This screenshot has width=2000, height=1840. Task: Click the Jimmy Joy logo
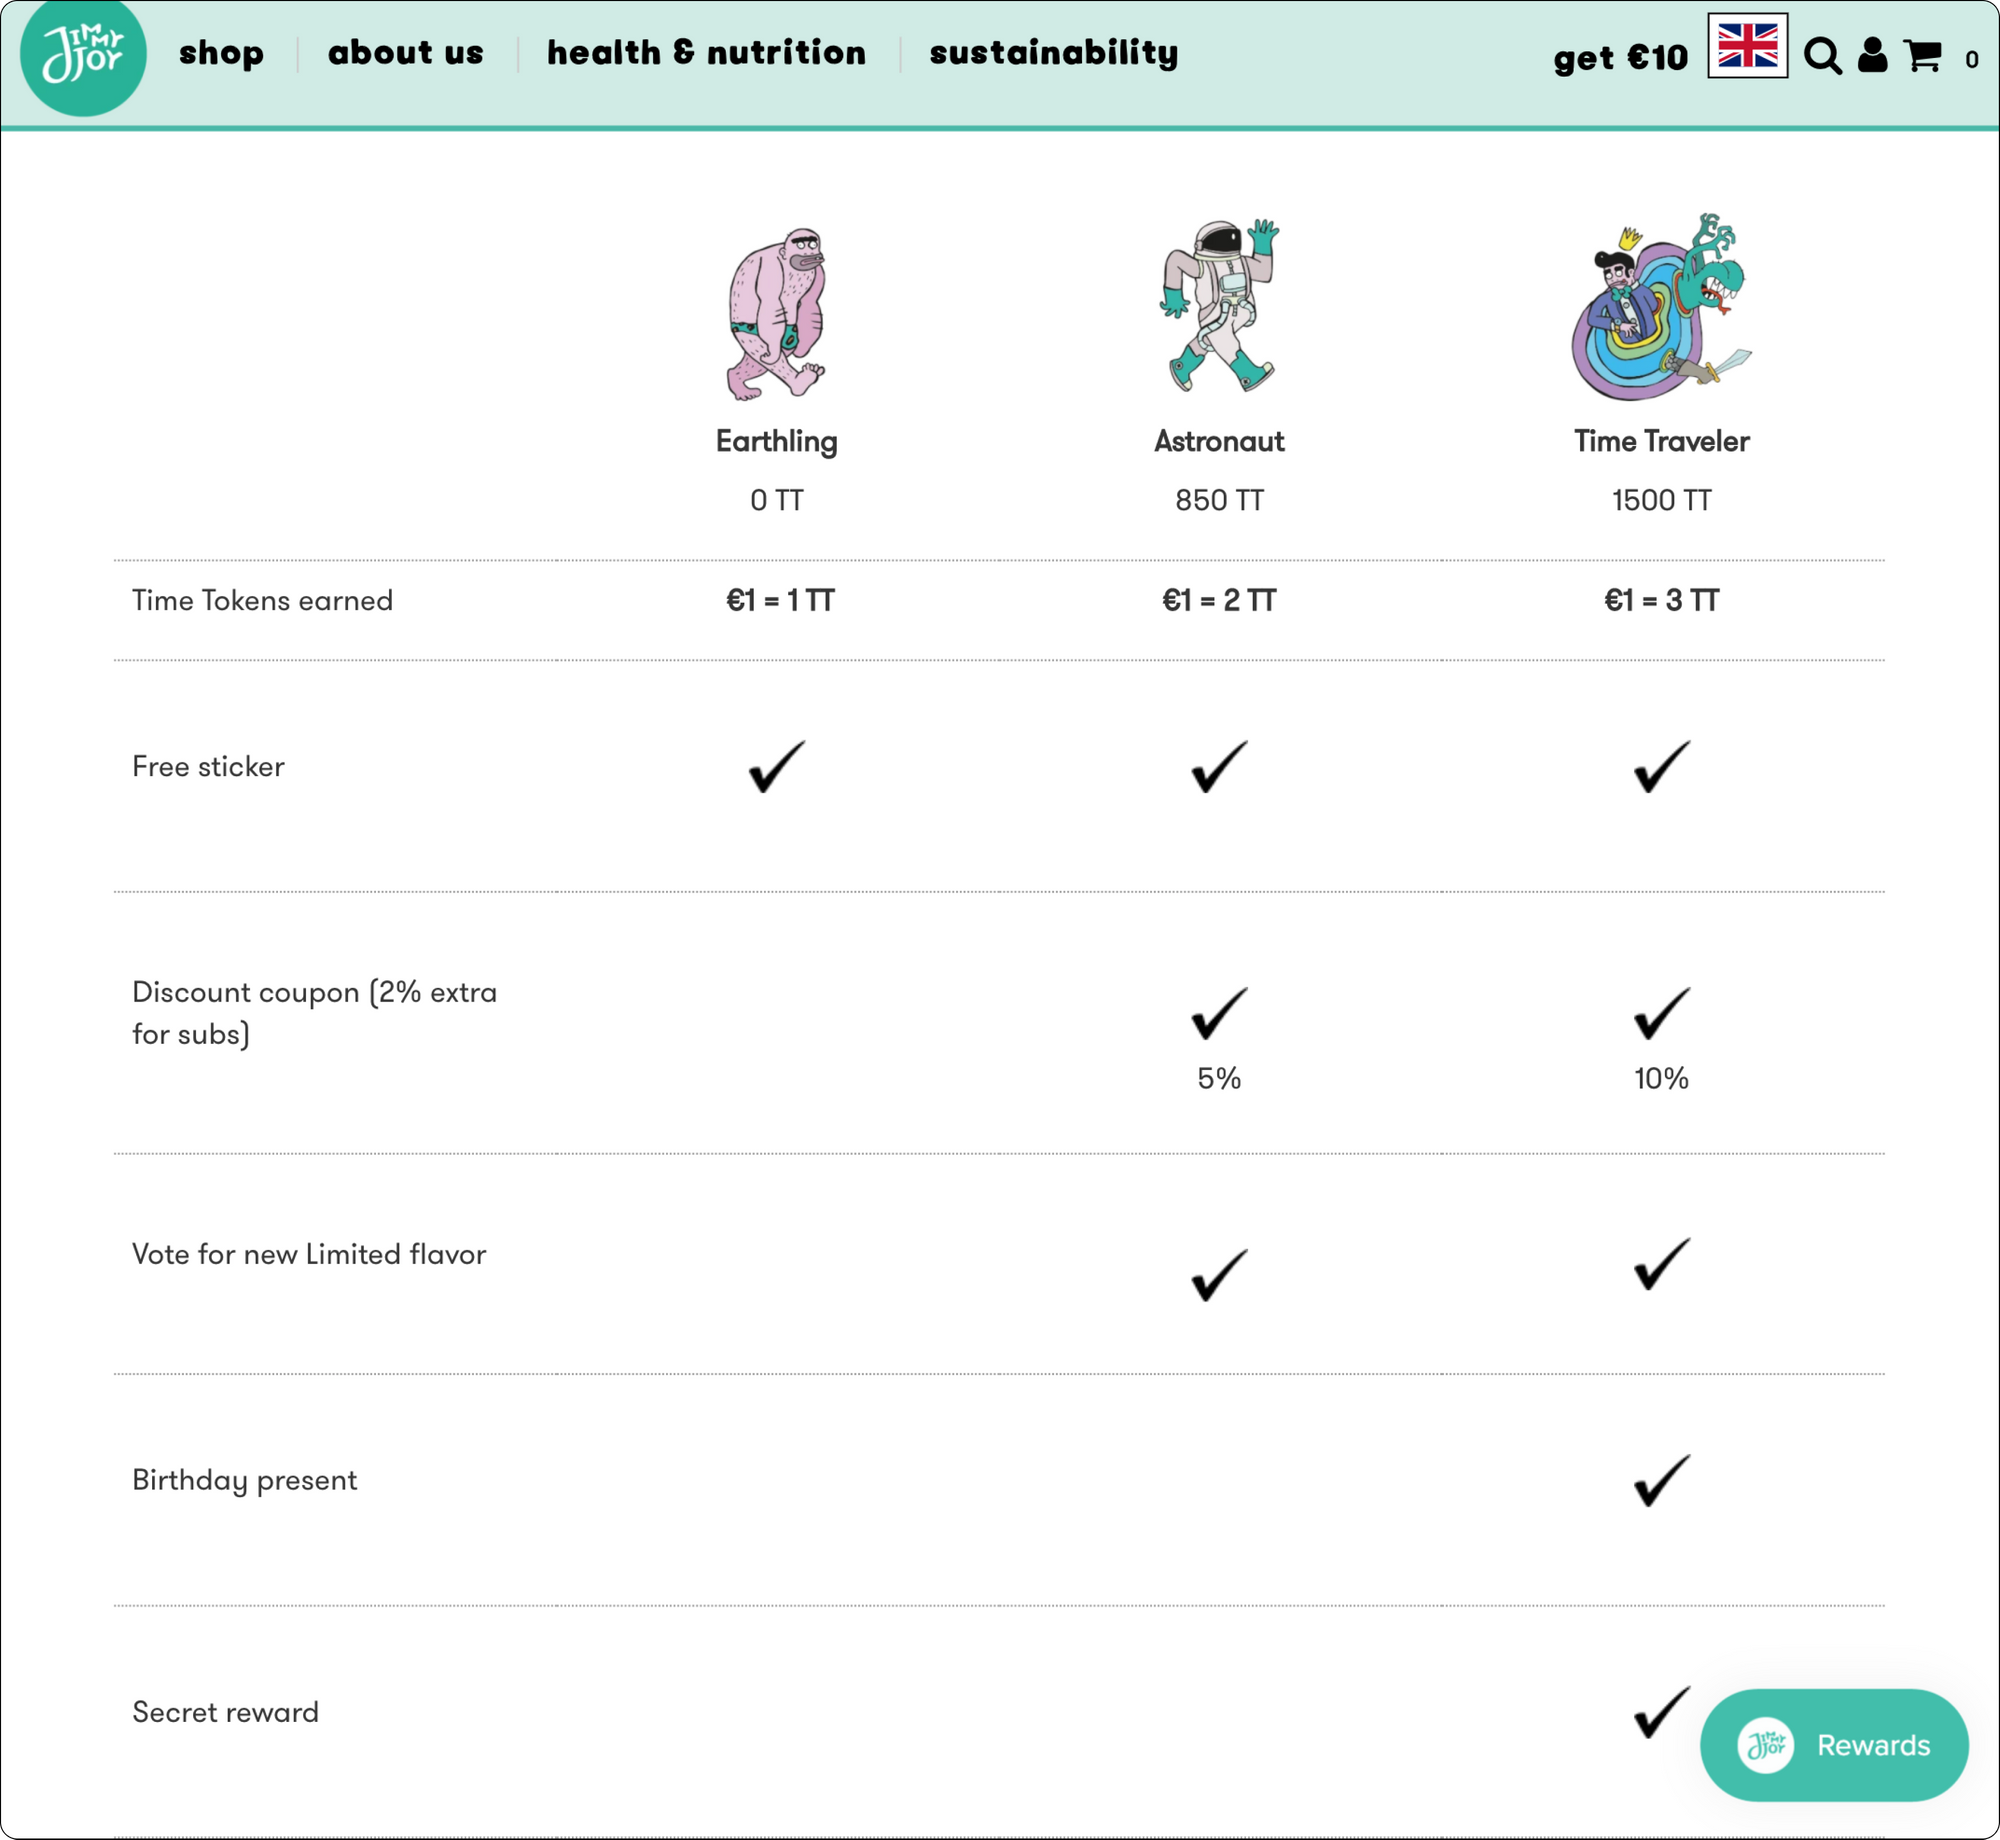(83, 55)
